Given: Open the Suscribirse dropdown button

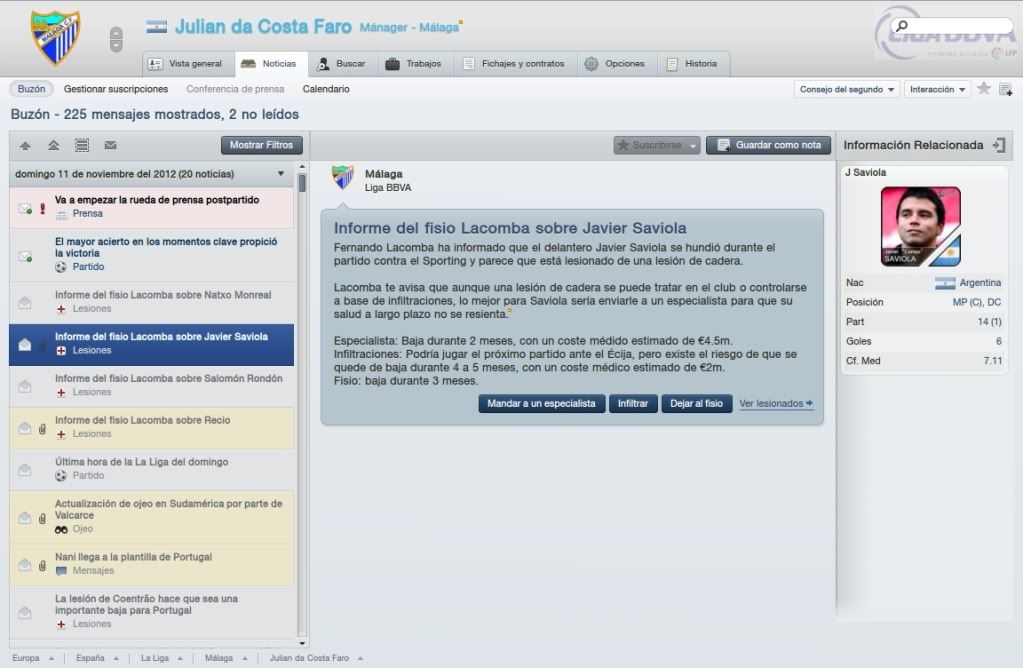Looking at the screenshot, I should point(656,145).
